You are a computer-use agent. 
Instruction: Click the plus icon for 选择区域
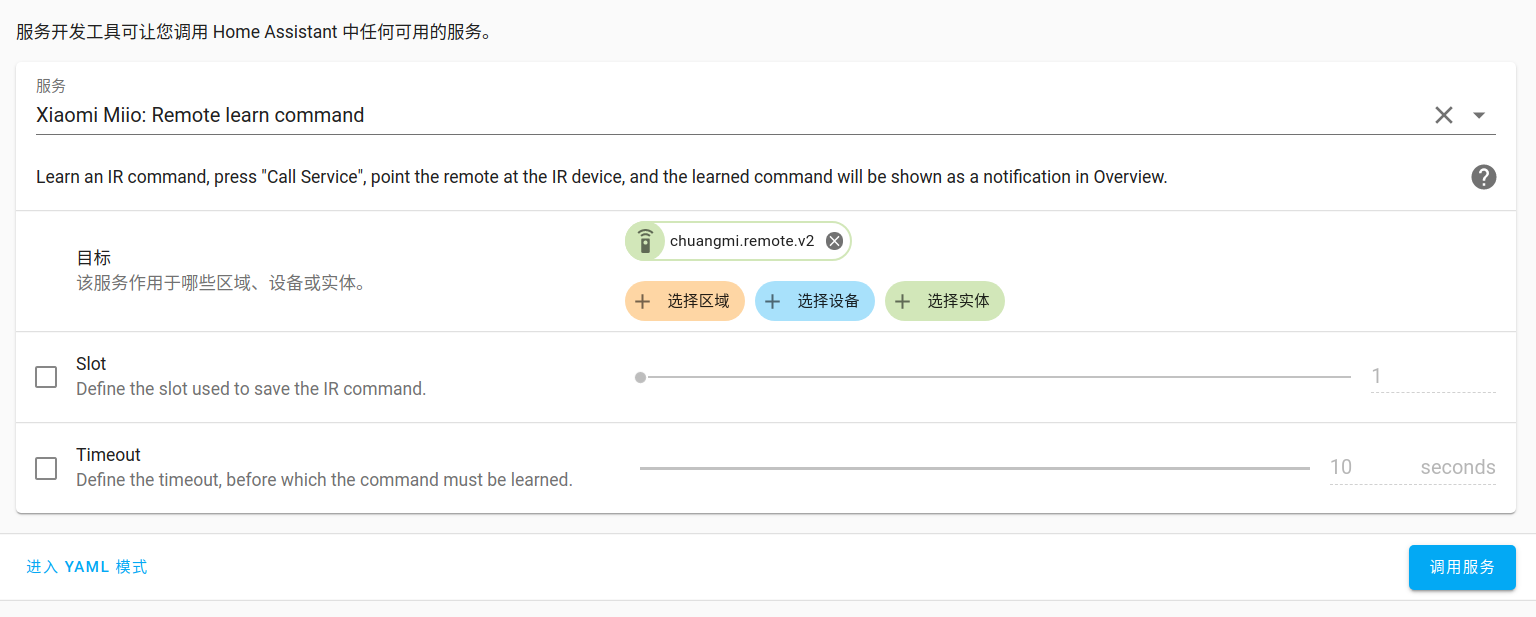[643, 301]
